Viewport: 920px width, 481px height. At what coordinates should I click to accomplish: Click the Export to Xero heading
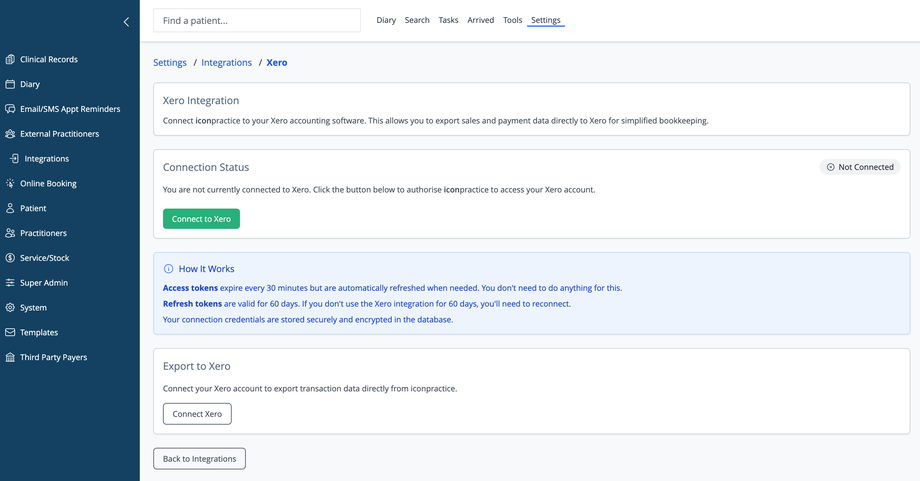pyautogui.click(x=197, y=366)
